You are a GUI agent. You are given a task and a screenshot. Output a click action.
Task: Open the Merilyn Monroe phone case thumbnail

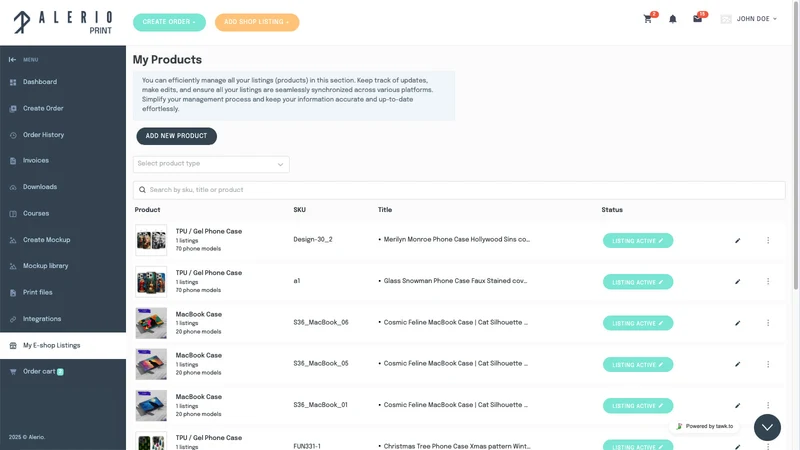click(151, 240)
